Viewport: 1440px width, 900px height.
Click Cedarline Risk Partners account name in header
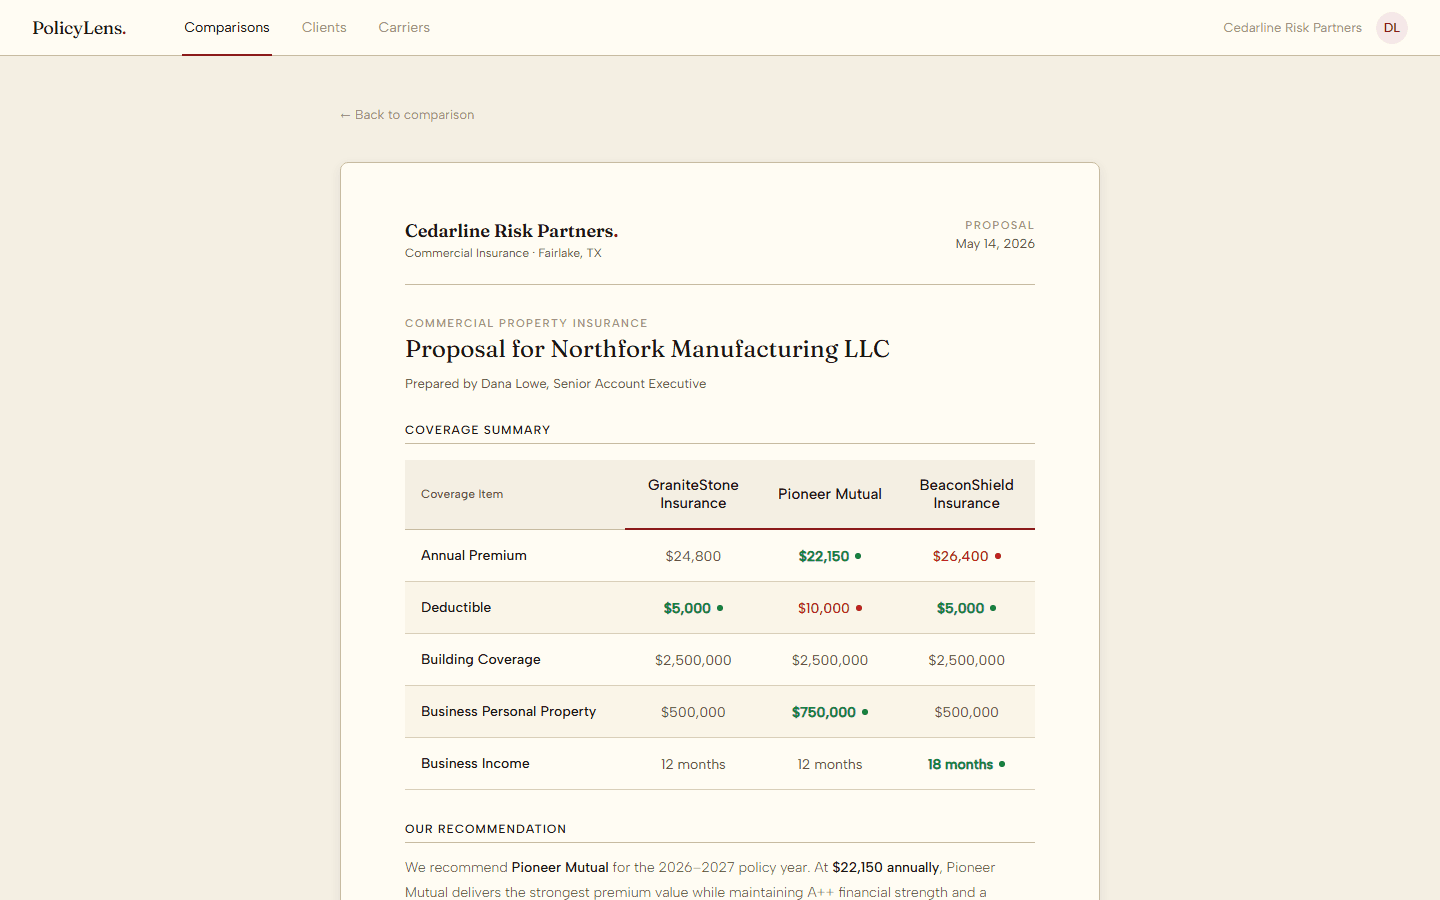tap(1292, 28)
